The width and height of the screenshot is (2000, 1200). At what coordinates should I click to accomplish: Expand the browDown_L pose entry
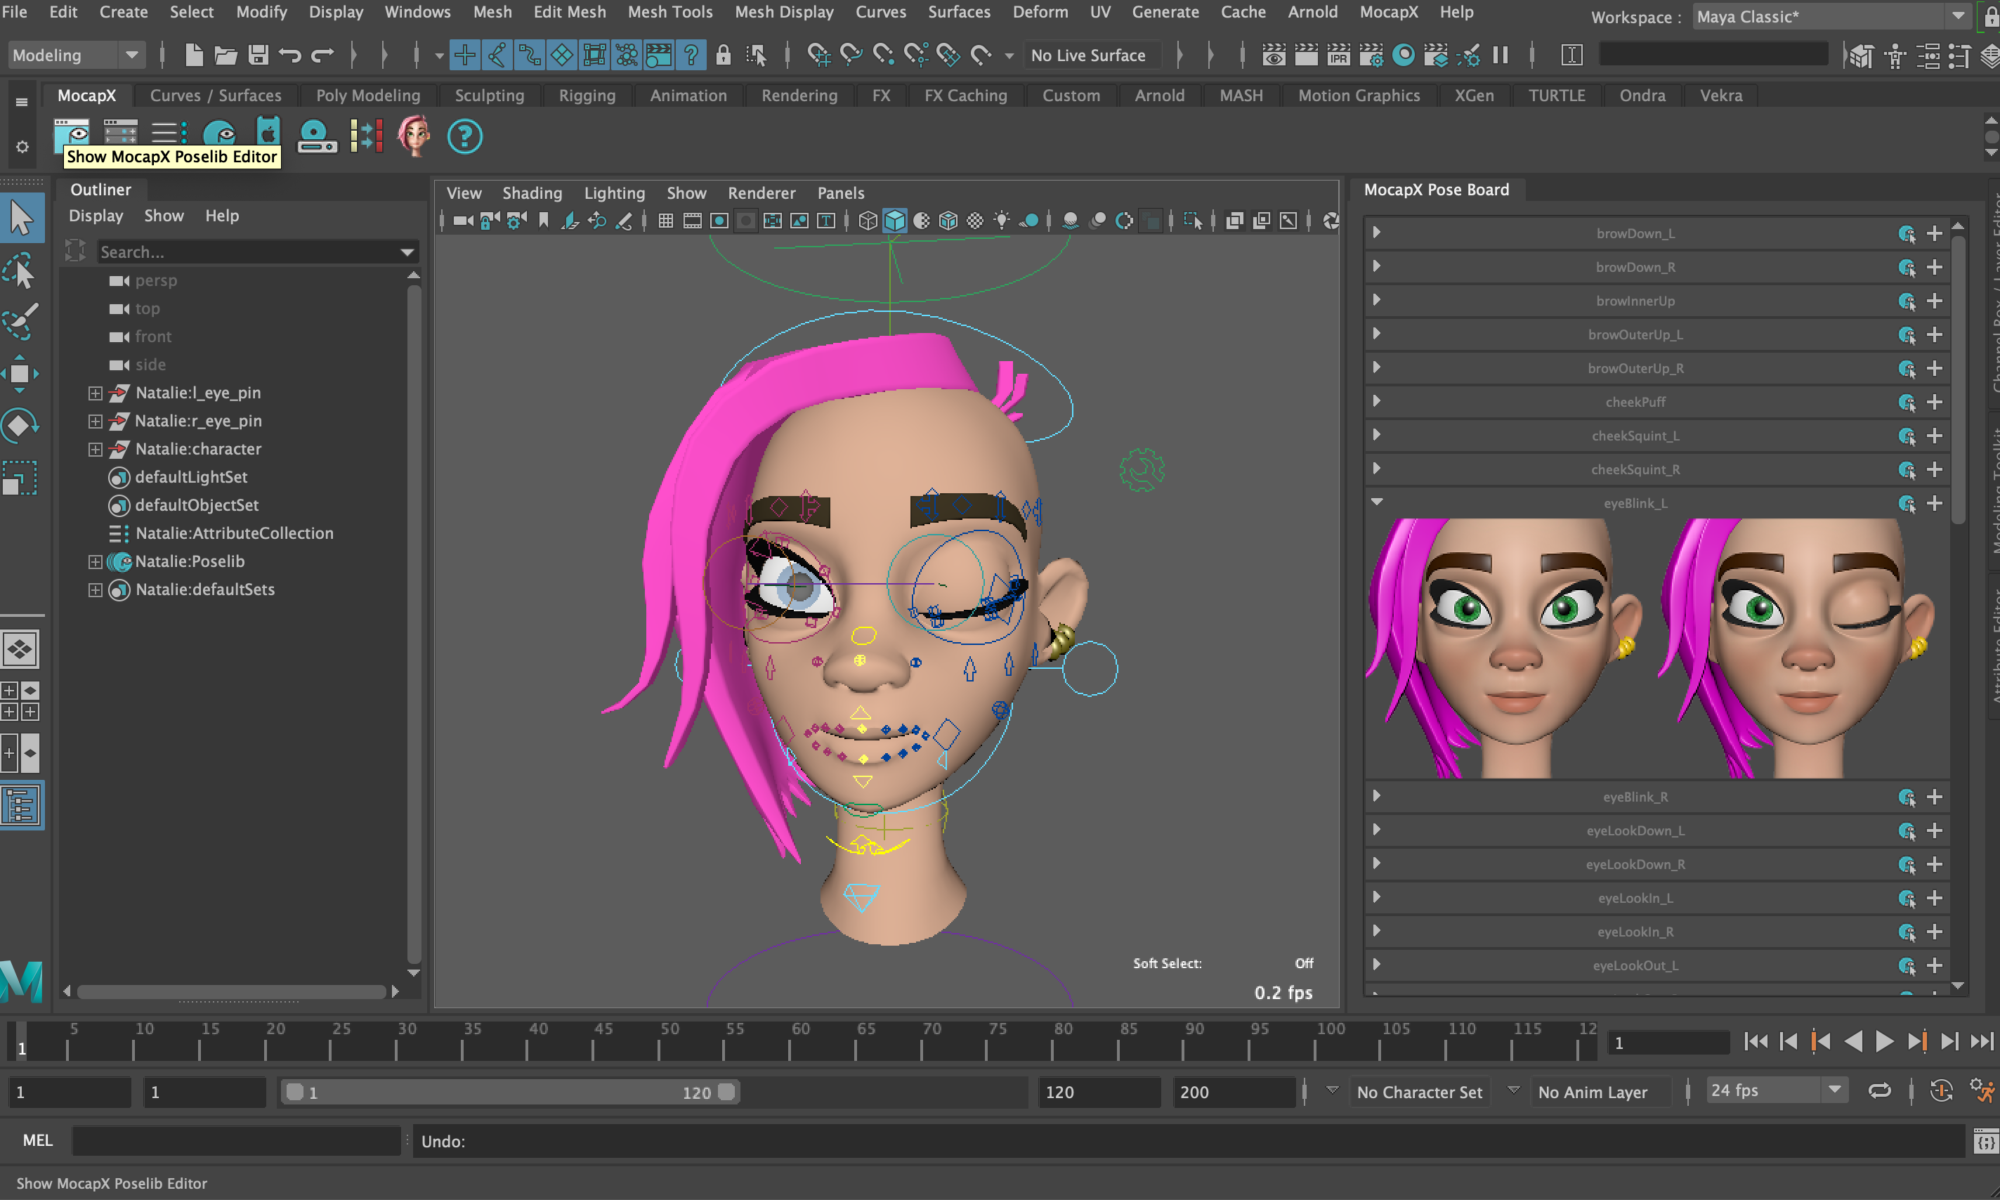pos(1374,231)
